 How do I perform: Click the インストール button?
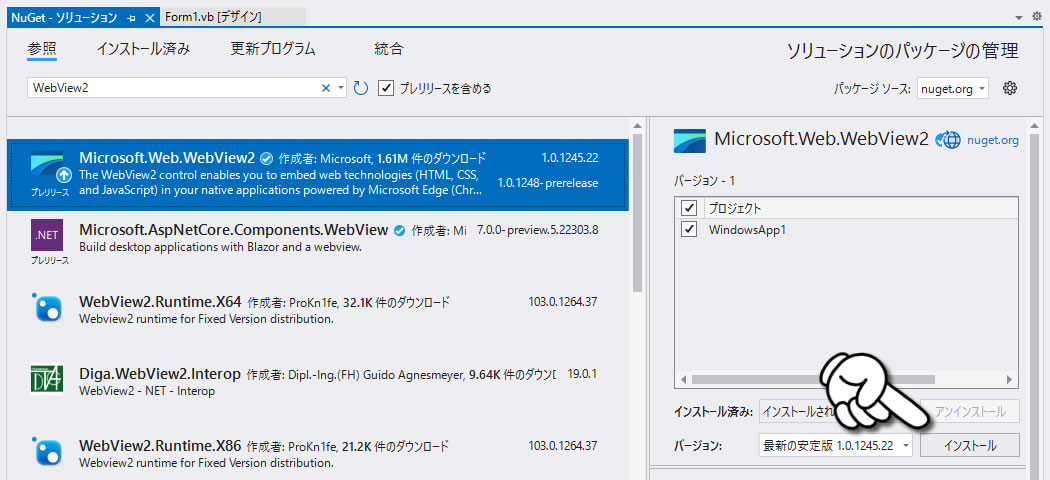[970, 445]
